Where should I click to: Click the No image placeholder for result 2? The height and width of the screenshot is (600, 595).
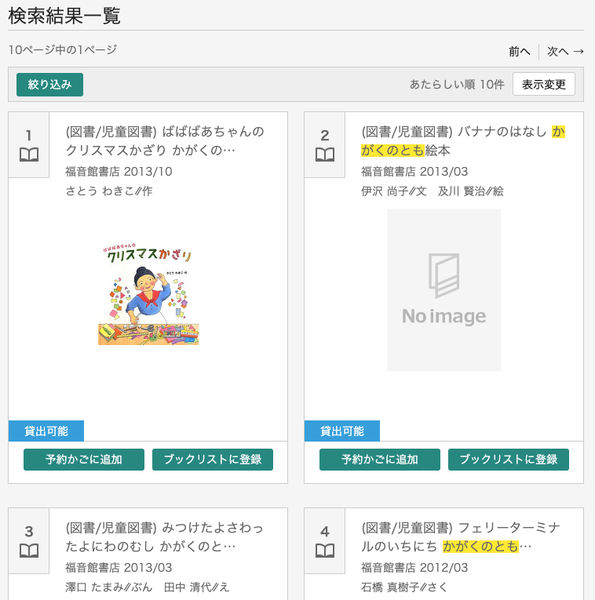[x=444, y=290]
